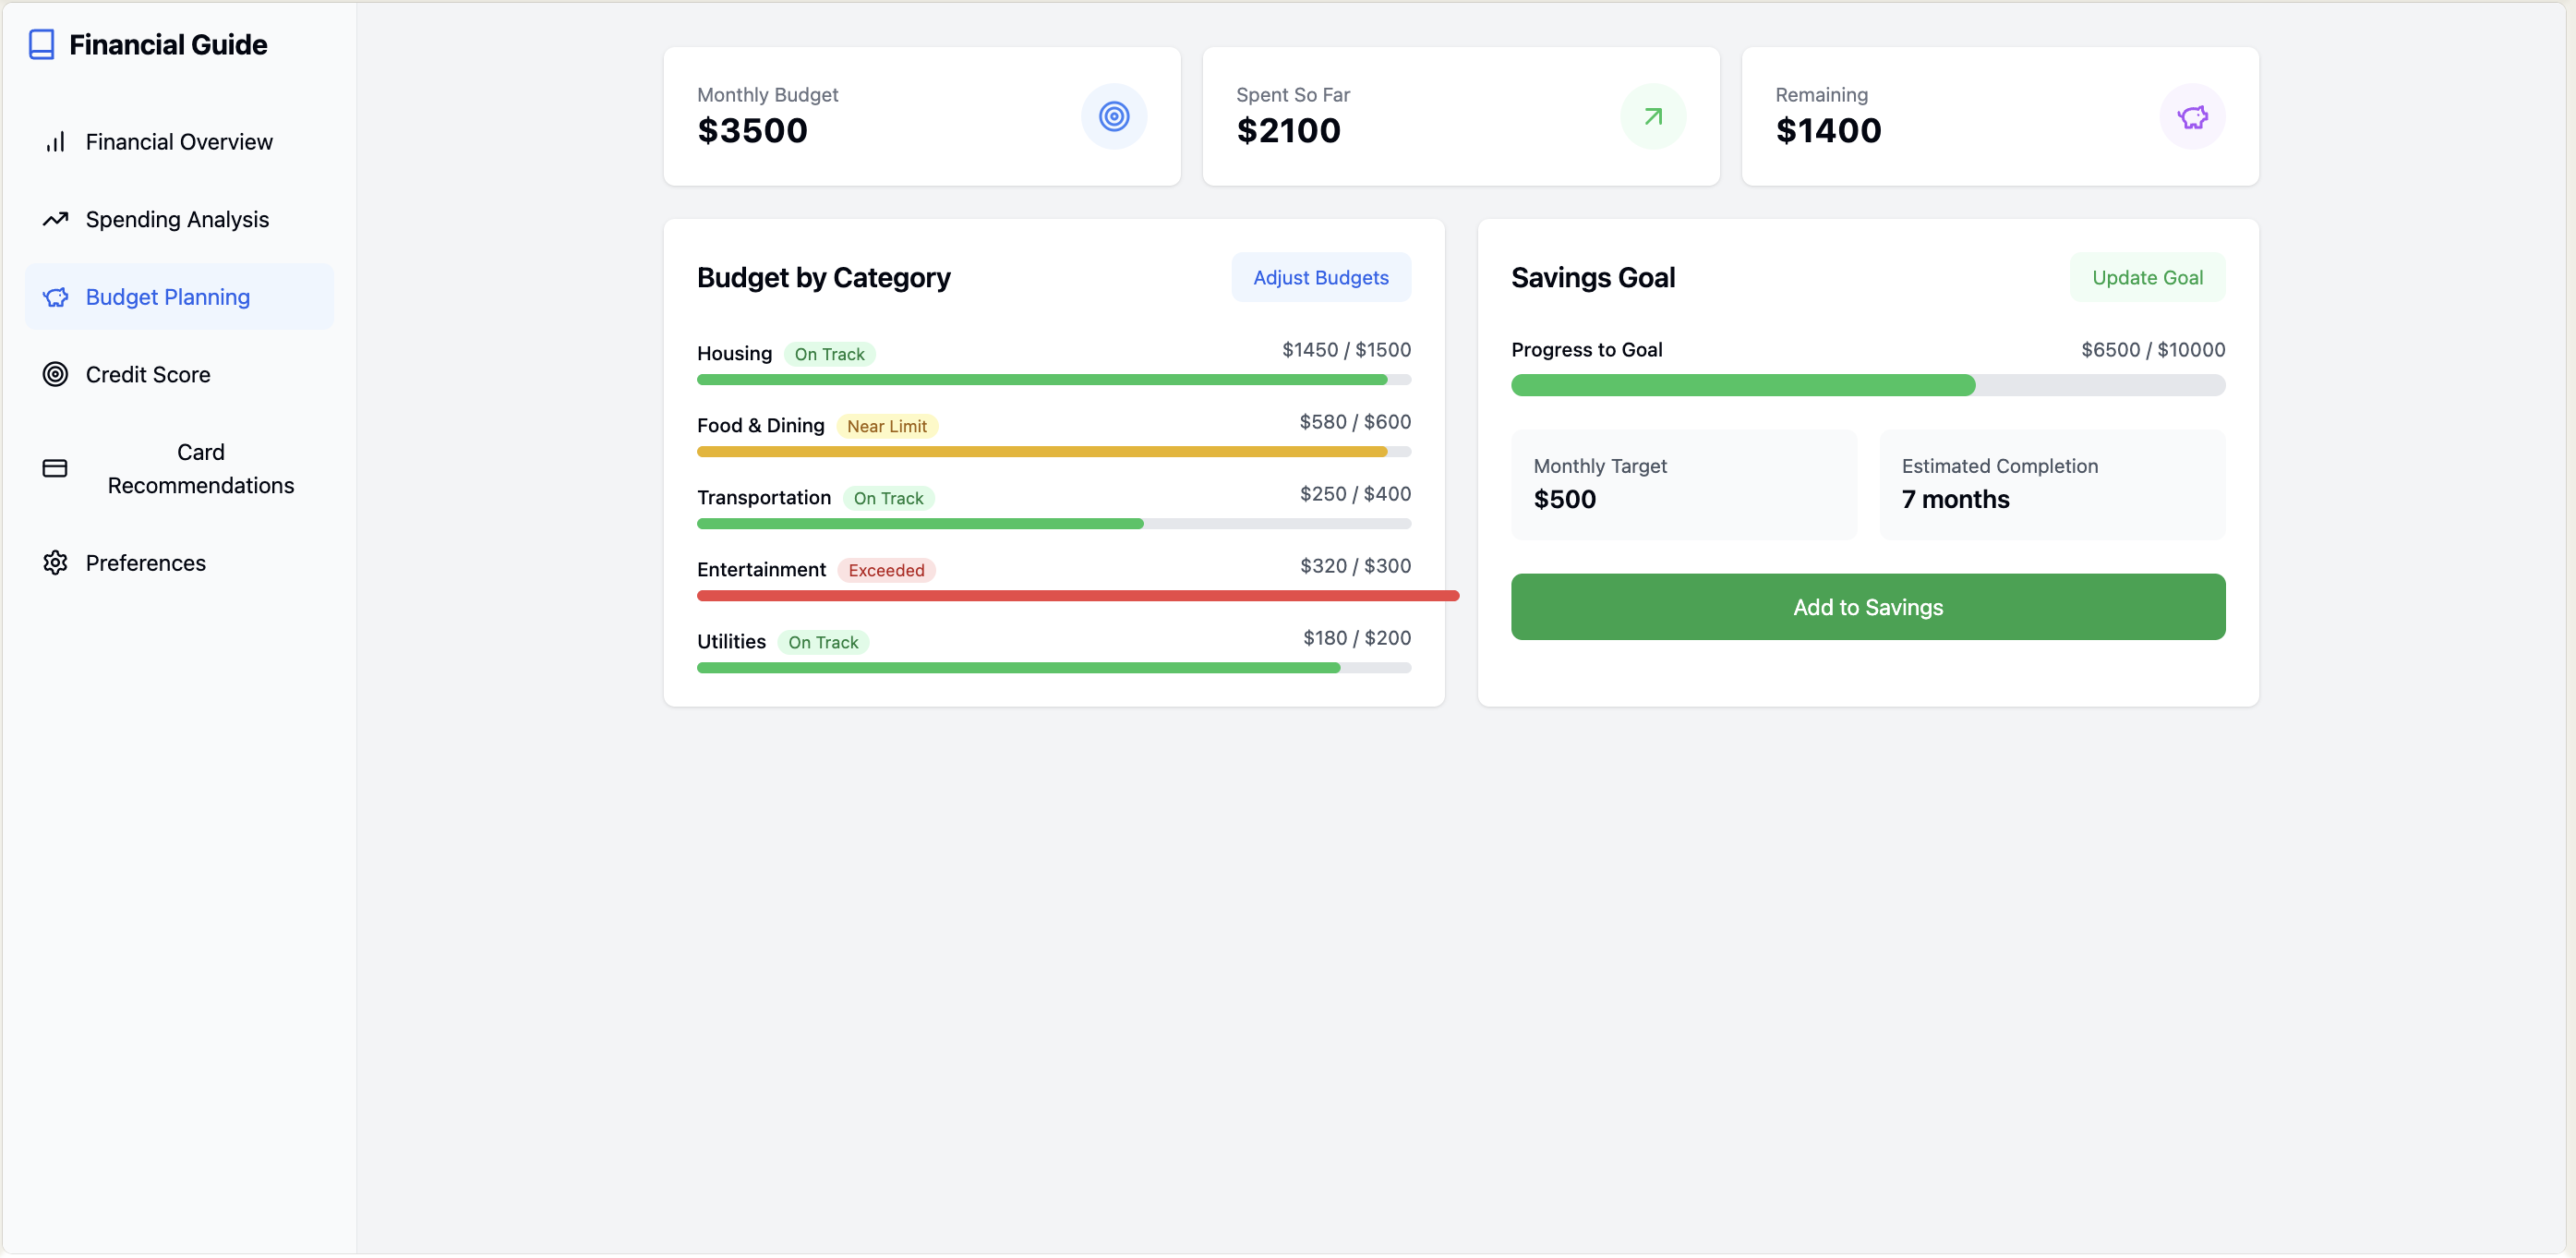Click the Preferences gear icon
This screenshot has width=2576, height=1258.
click(55, 563)
